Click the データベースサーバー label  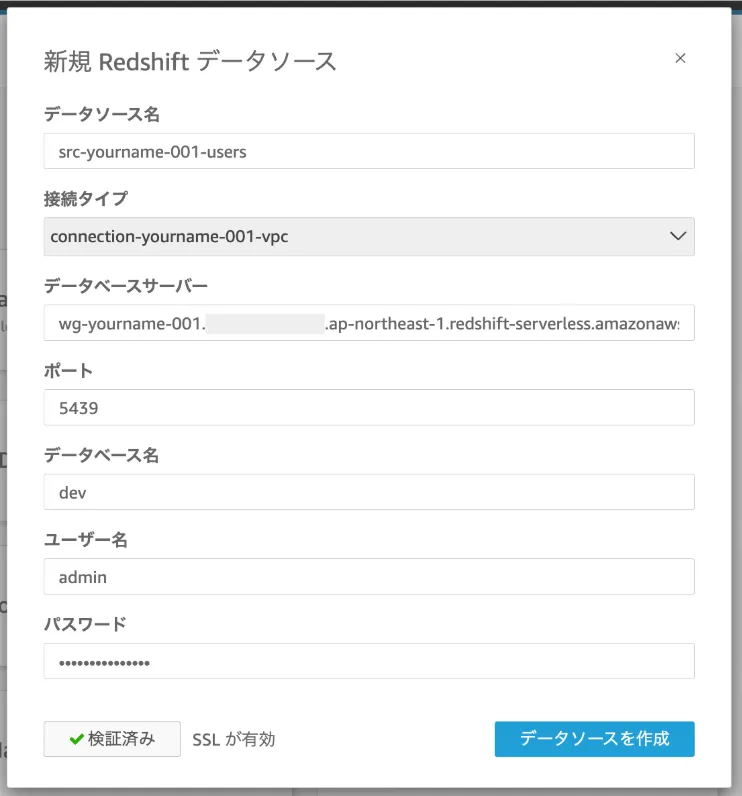coord(126,286)
